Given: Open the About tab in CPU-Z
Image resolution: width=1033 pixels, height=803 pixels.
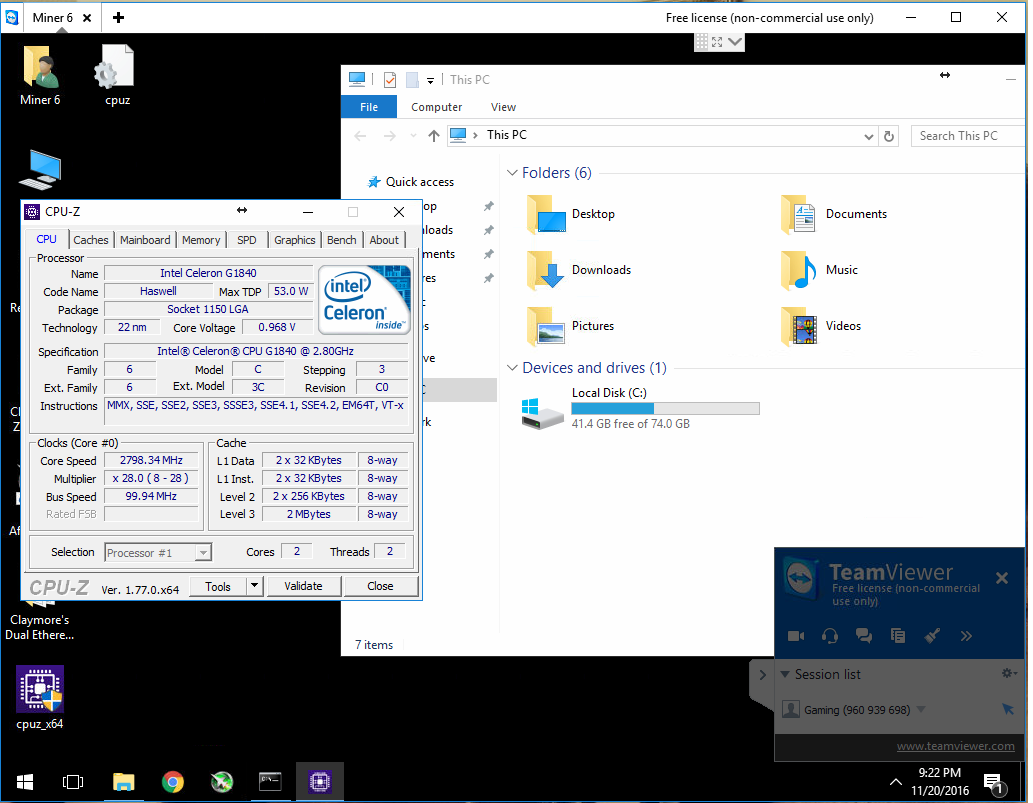Looking at the screenshot, I should (383, 240).
